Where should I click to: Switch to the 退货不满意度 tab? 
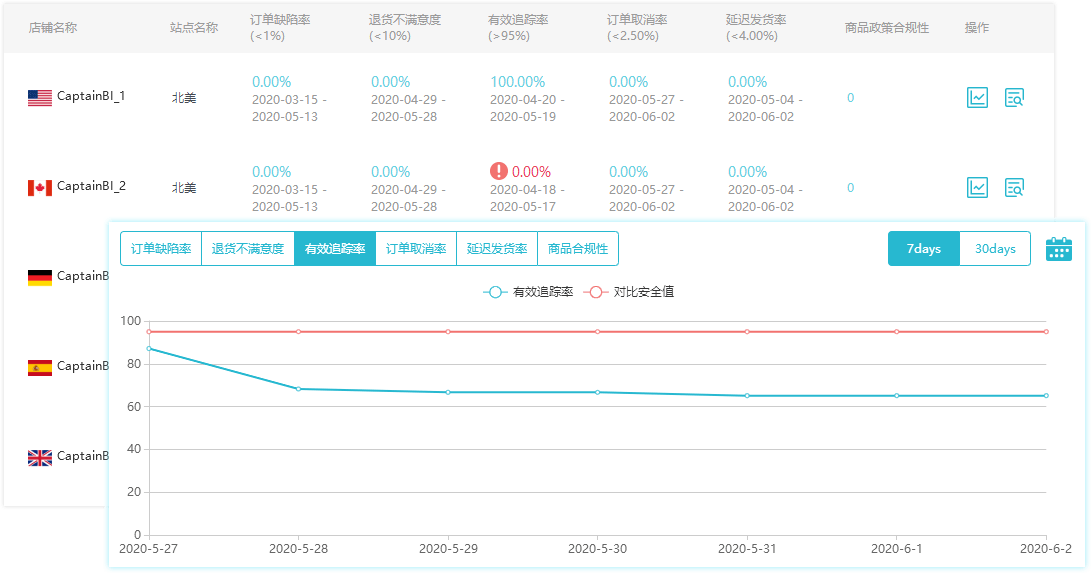[247, 249]
